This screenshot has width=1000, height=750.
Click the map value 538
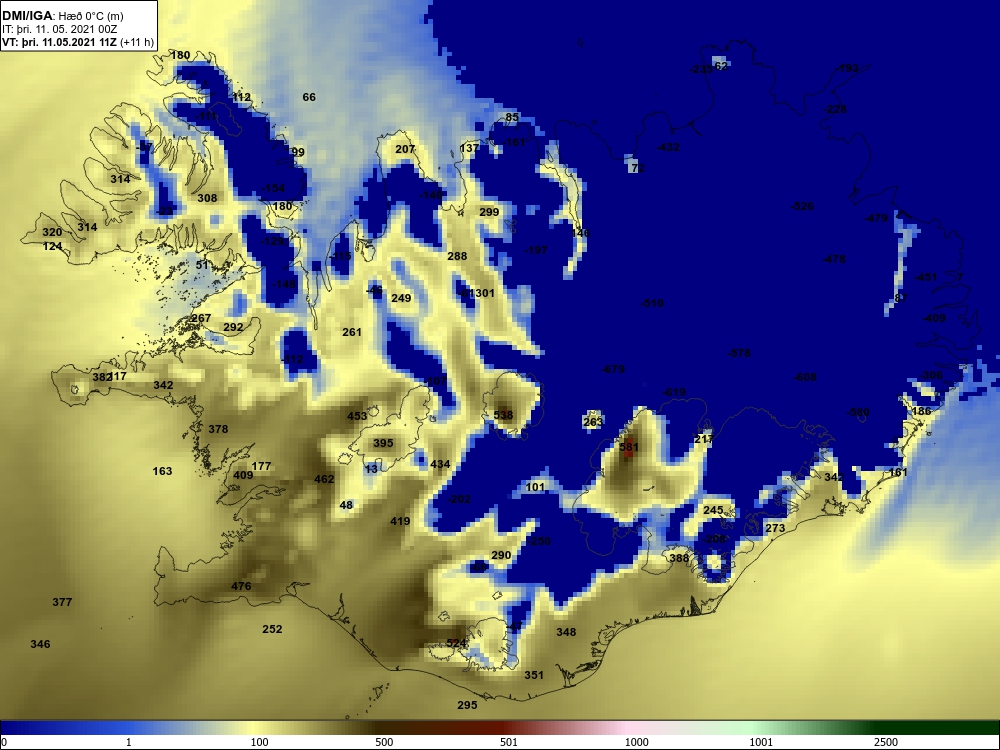[x=503, y=415]
